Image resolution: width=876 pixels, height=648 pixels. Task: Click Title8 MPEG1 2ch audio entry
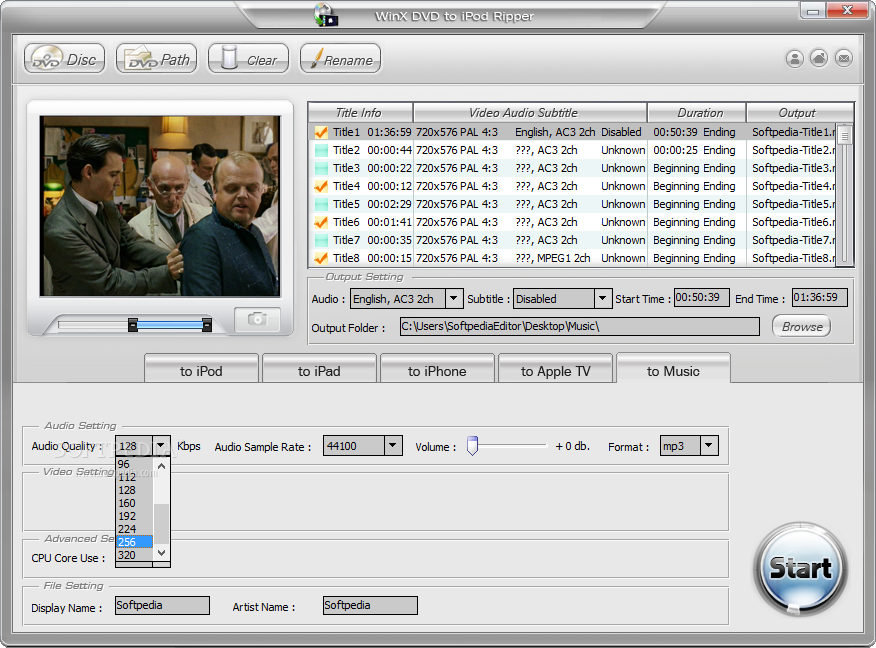click(x=553, y=258)
